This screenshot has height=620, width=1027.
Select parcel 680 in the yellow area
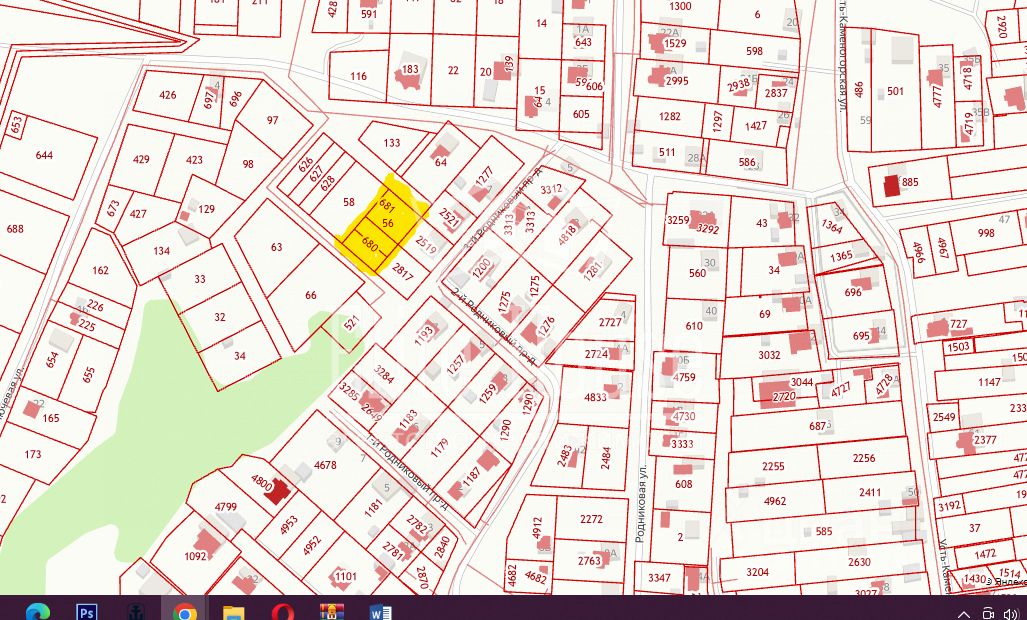pos(370,245)
